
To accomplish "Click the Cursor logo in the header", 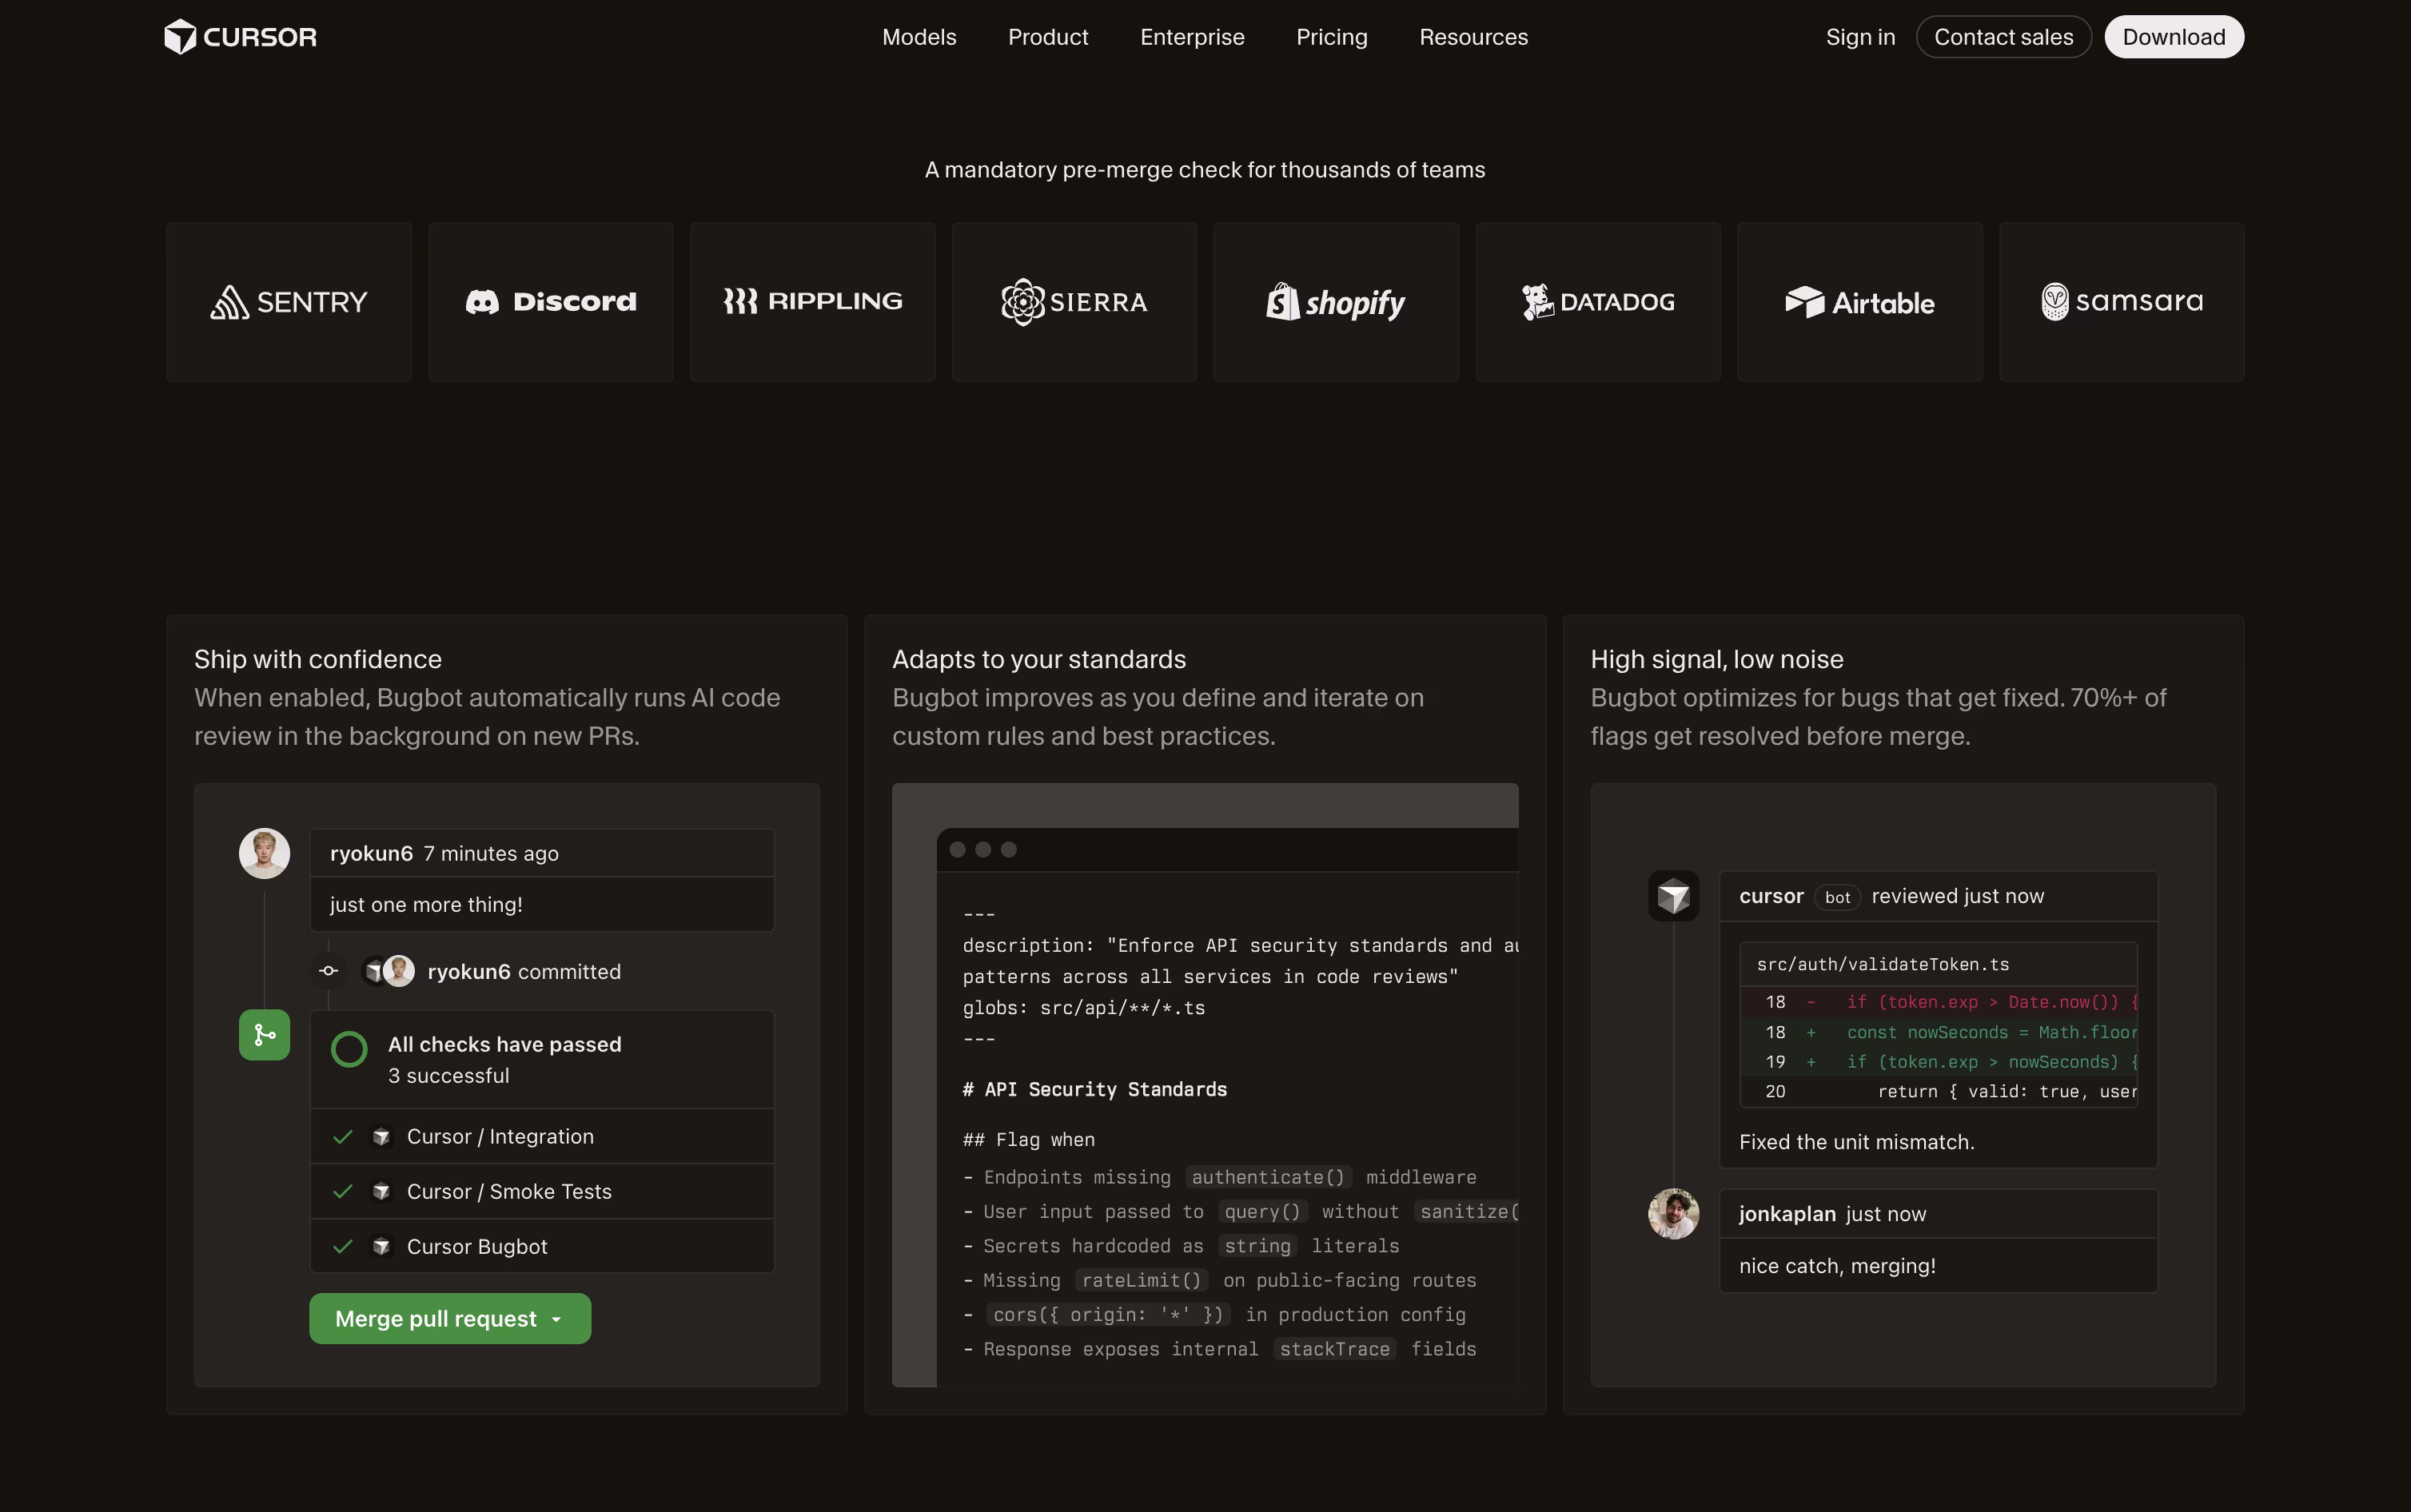I will click(240, 37).
